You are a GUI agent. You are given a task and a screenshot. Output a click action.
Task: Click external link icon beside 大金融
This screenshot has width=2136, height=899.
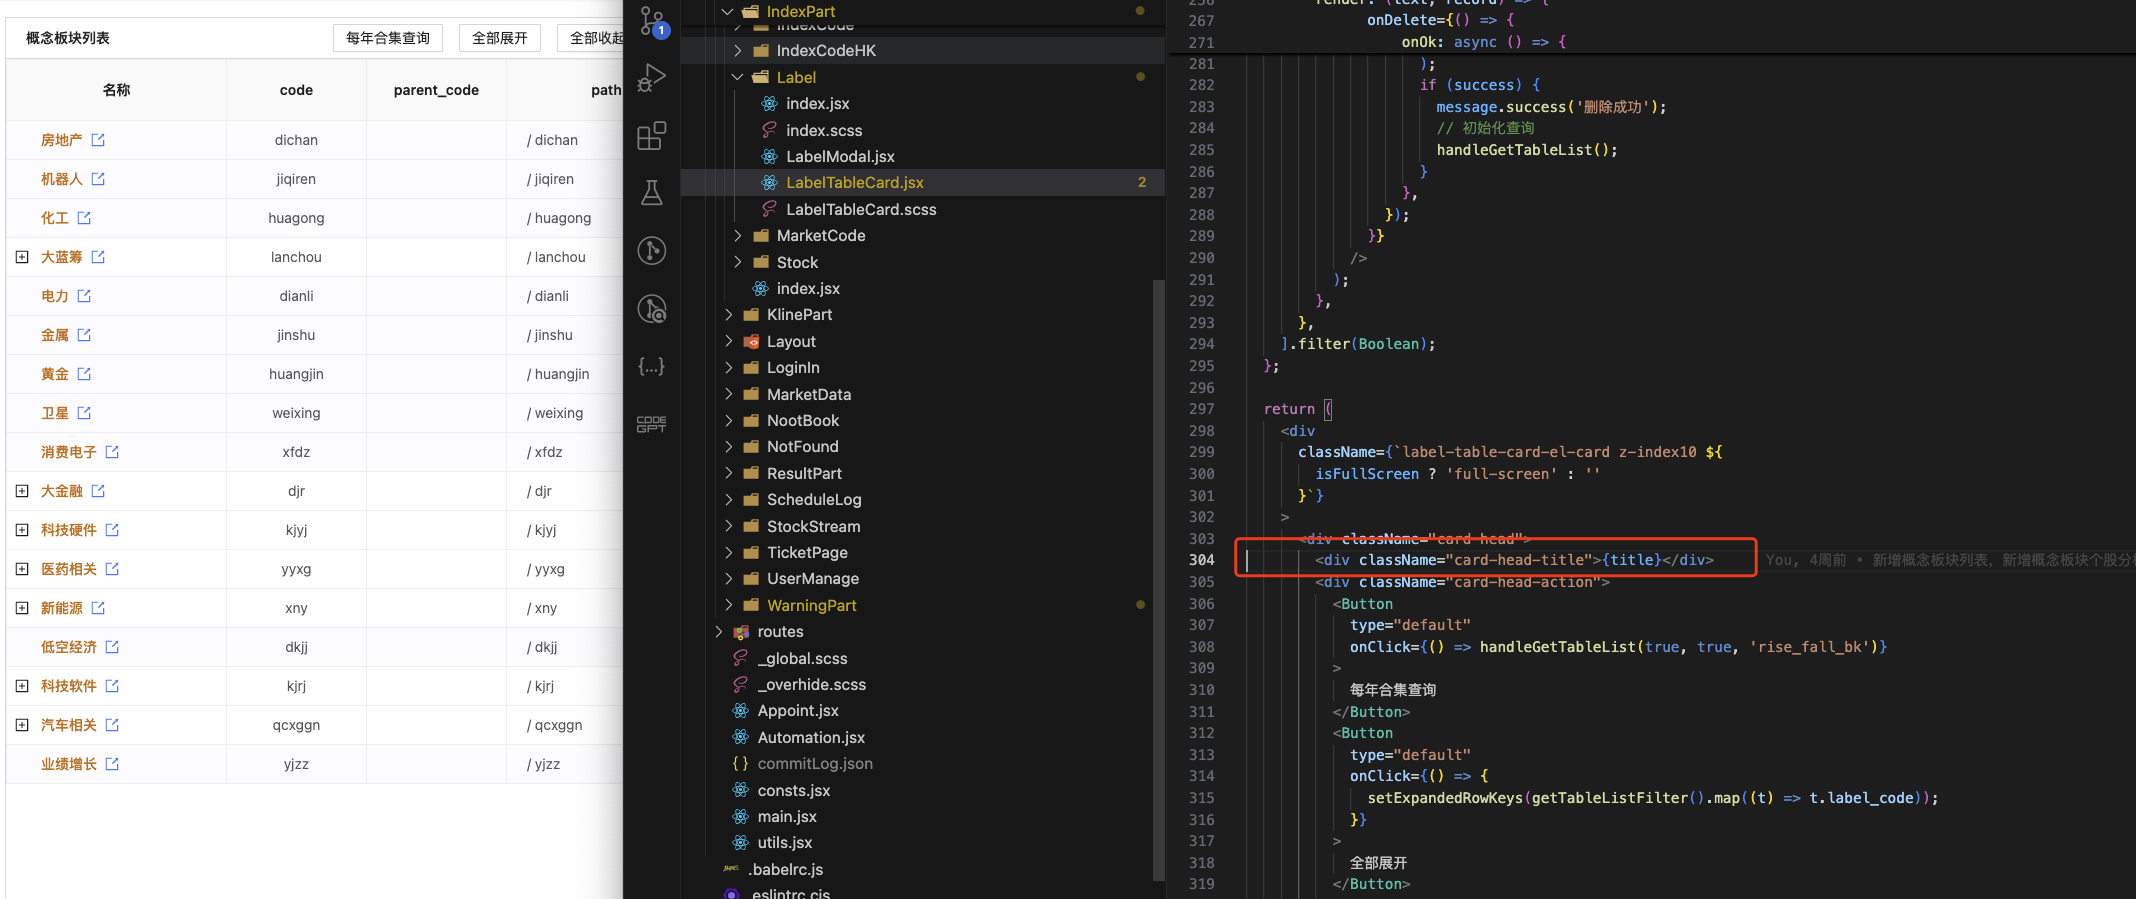click(x=98, y=491)
